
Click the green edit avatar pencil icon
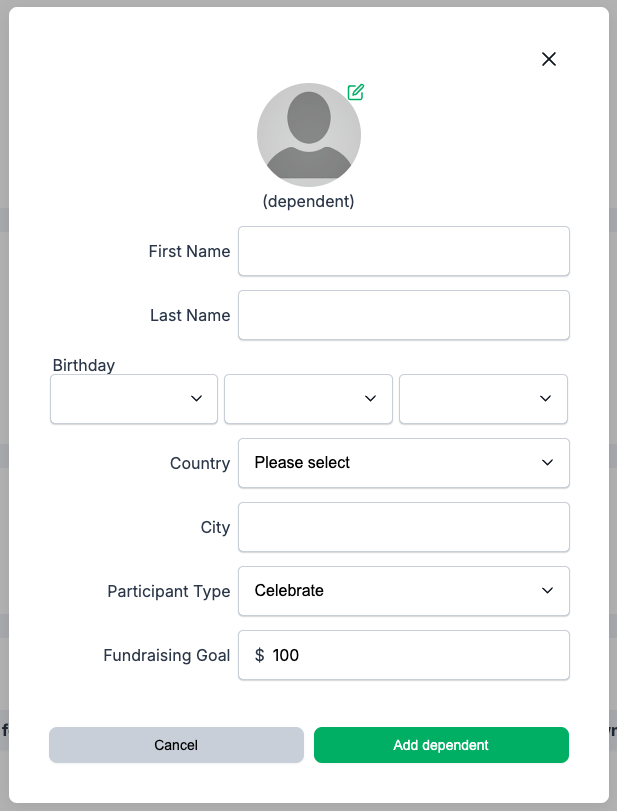[x=355, y=92]
